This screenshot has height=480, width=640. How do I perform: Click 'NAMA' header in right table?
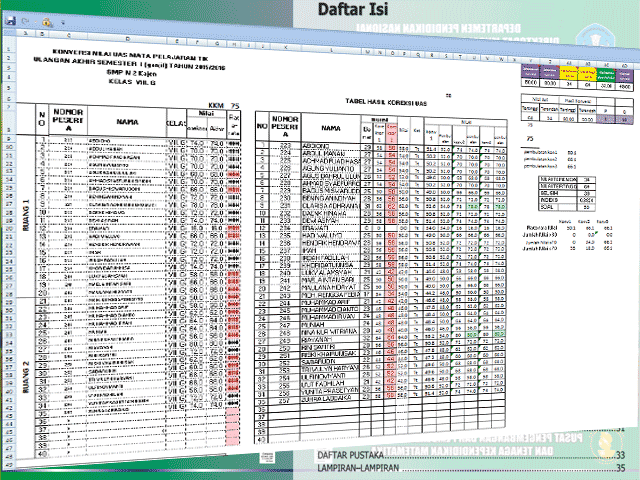click(331, 128)
